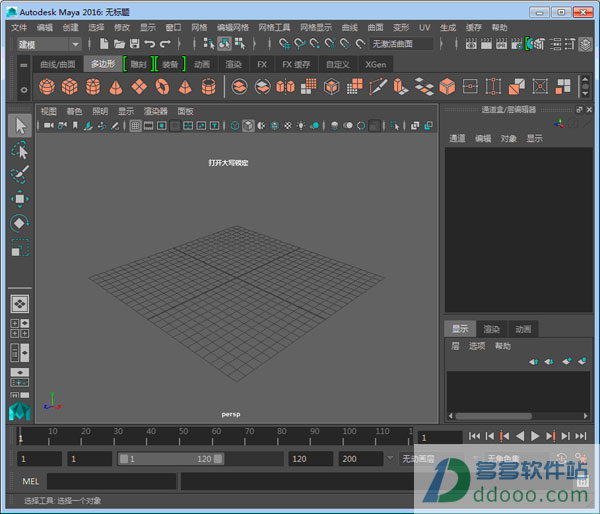Screen dimensions: 600x514
Task: Toggle textured display checker icon
Action: (x=288, y=126)
